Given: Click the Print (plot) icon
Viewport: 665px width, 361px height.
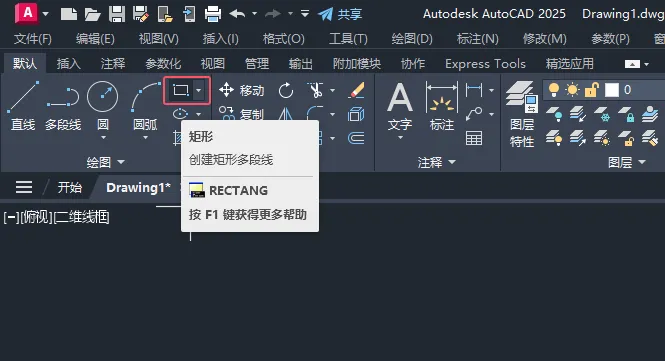Looking at the screenshot, I should coord(212,14).
